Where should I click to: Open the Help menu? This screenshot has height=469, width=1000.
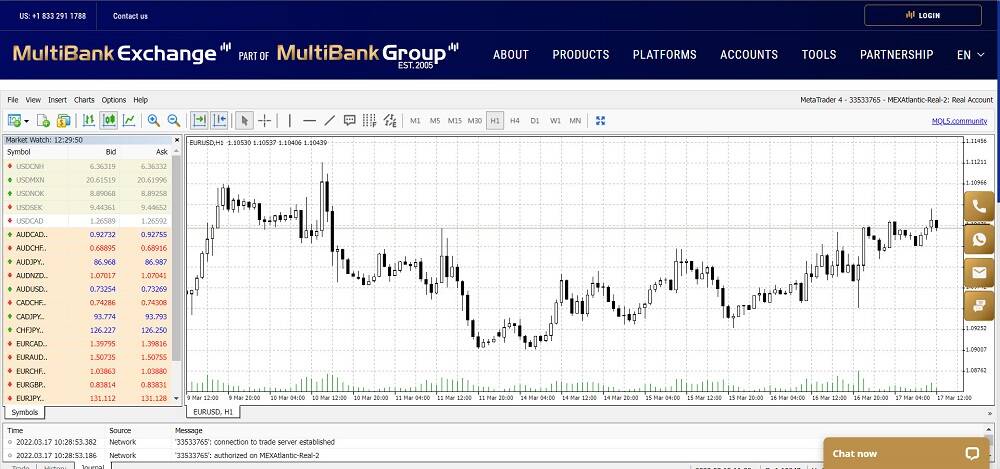coord(140,100)
